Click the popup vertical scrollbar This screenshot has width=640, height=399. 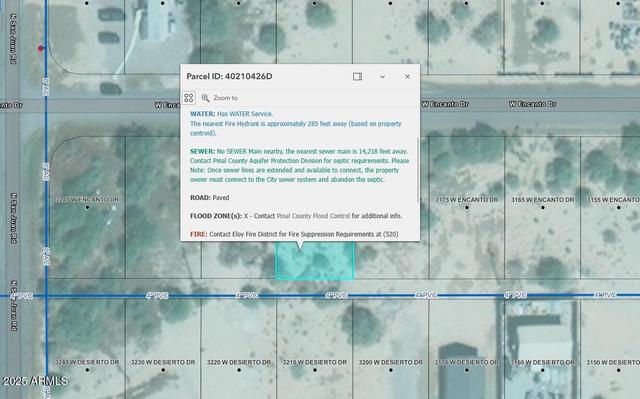[x=418, y=170]
